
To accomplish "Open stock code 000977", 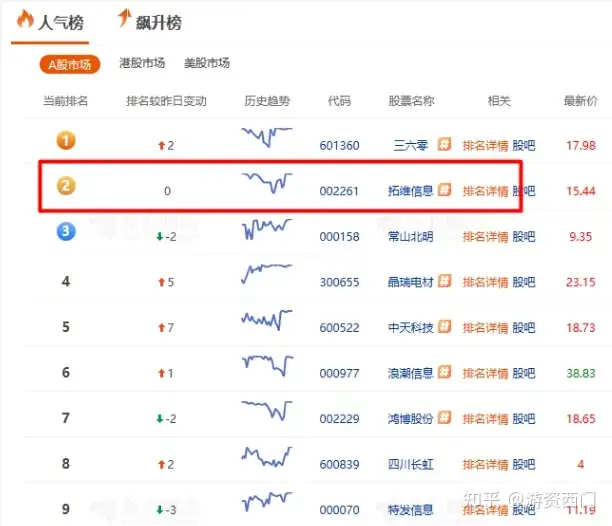I will point(339,373).
